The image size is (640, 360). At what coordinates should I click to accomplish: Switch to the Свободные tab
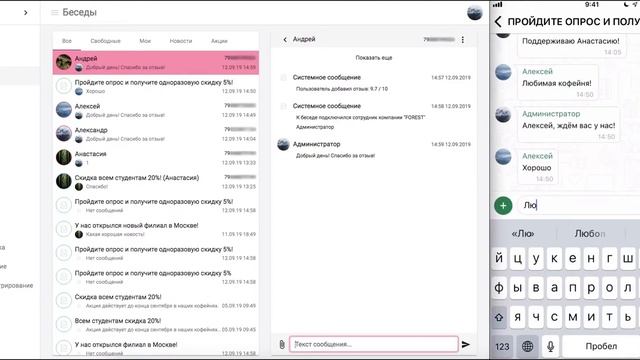point(105,41)
